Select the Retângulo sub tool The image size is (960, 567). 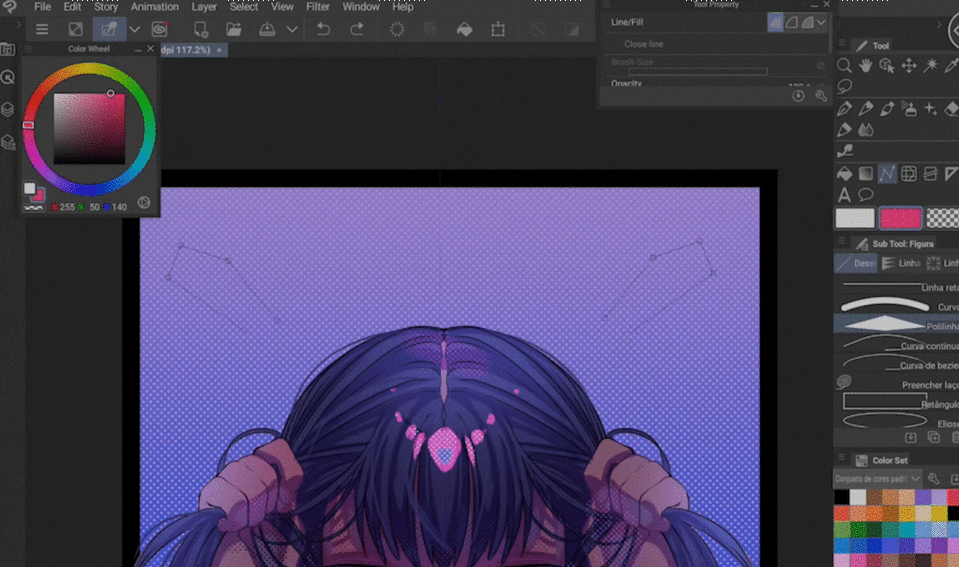(x=897, y=403)
